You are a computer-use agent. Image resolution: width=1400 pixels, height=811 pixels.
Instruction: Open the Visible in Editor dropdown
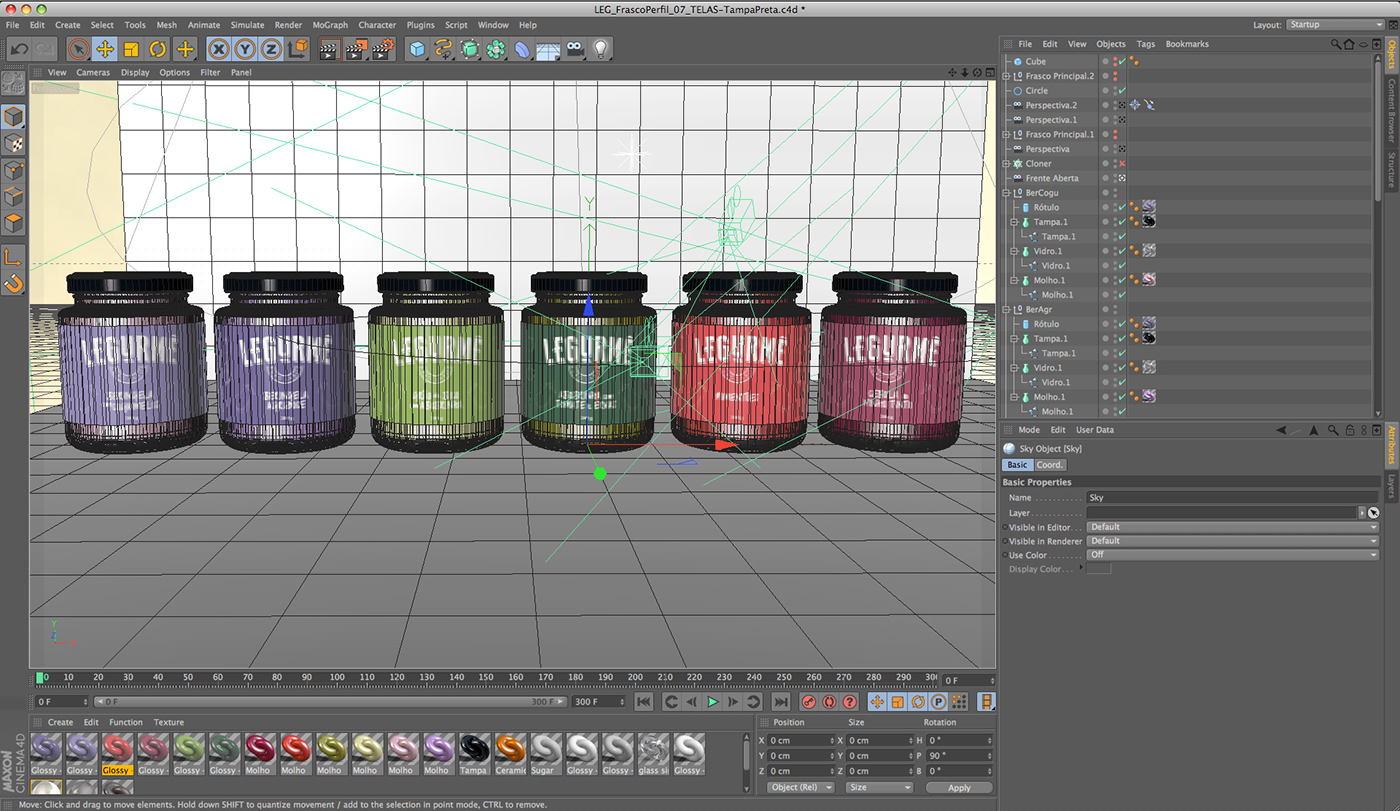tap(1232, 527)
